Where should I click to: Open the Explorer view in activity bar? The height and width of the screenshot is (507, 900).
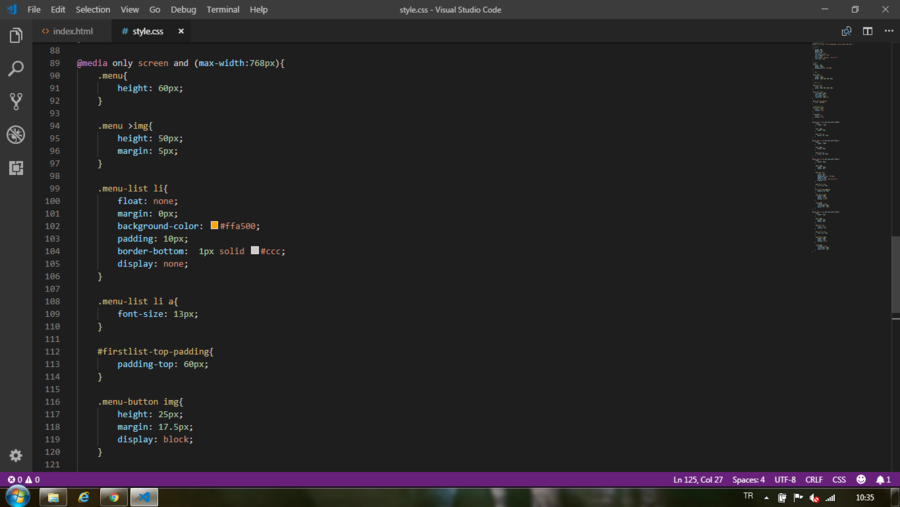pyautogui.click(x=16, y=36)
